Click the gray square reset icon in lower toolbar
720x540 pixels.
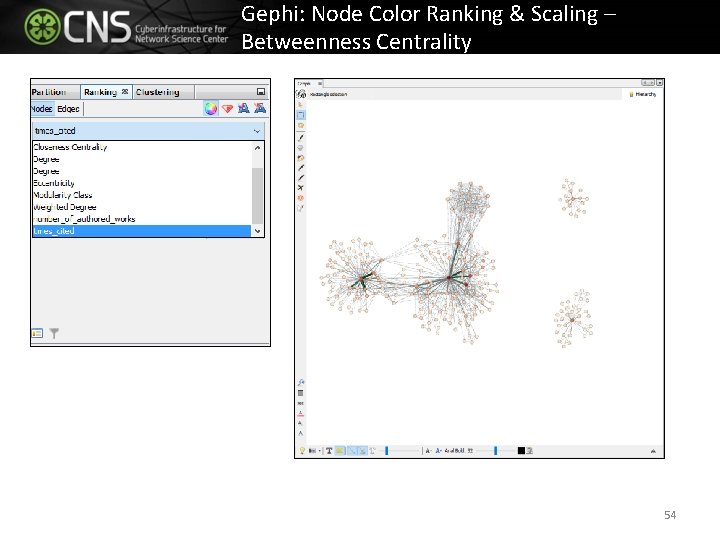pos(301,393)
